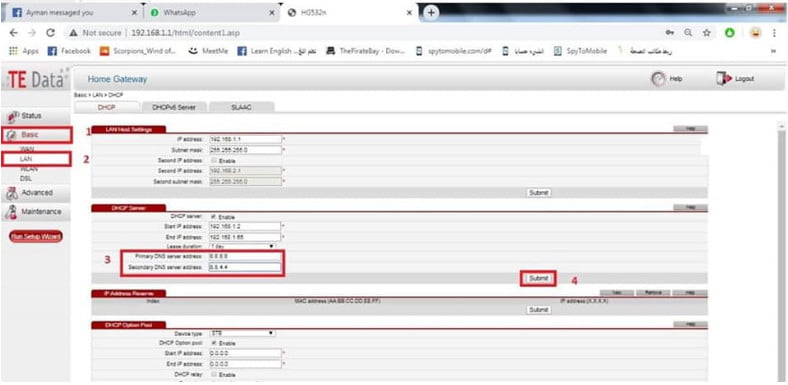Click the Run Setup Wizard button

(x=35, y=237)
